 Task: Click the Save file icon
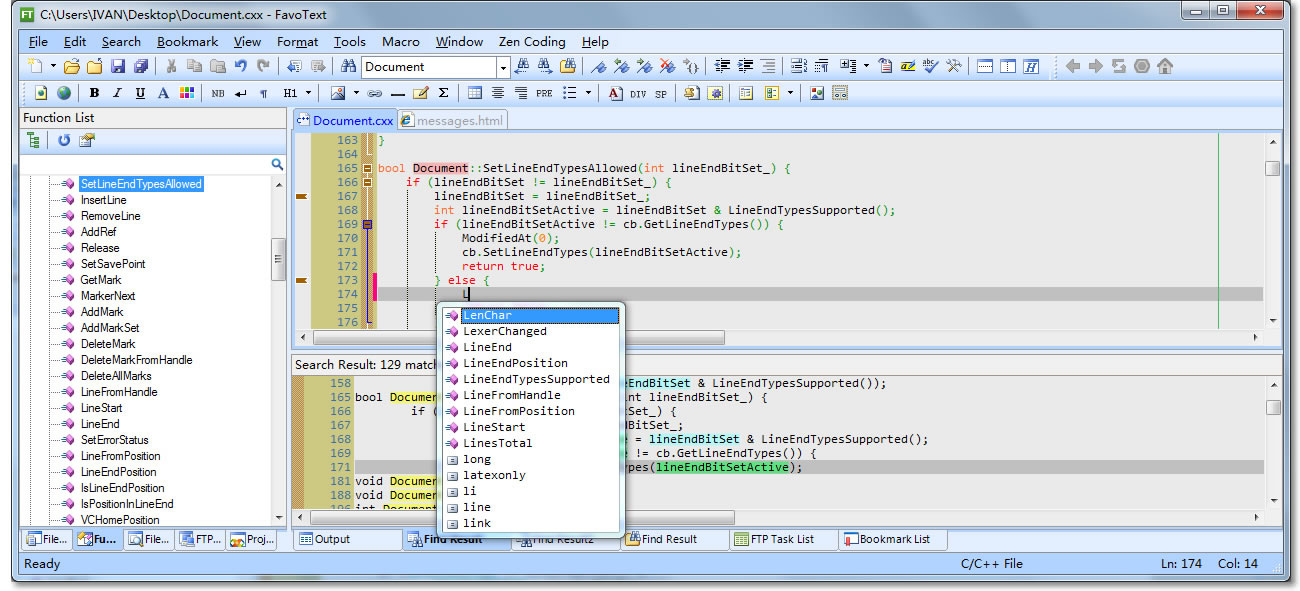click(x=118, y=67)
